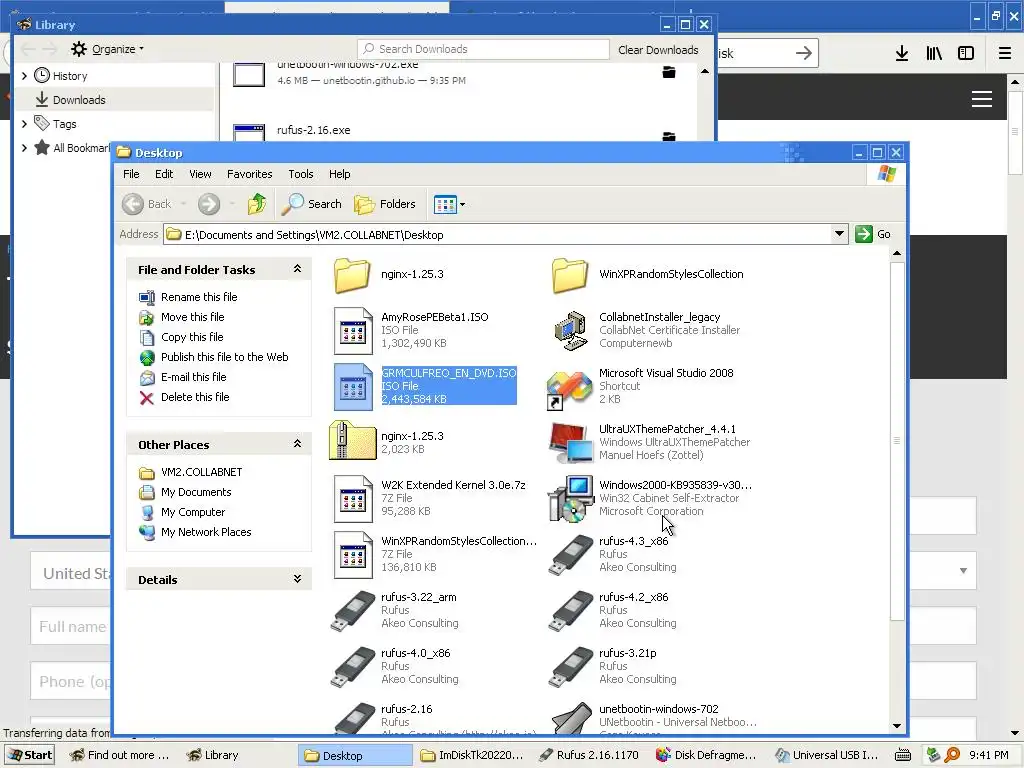Click the Up folder toolbar icon
1024x768 pixels.
click(257, 204)
